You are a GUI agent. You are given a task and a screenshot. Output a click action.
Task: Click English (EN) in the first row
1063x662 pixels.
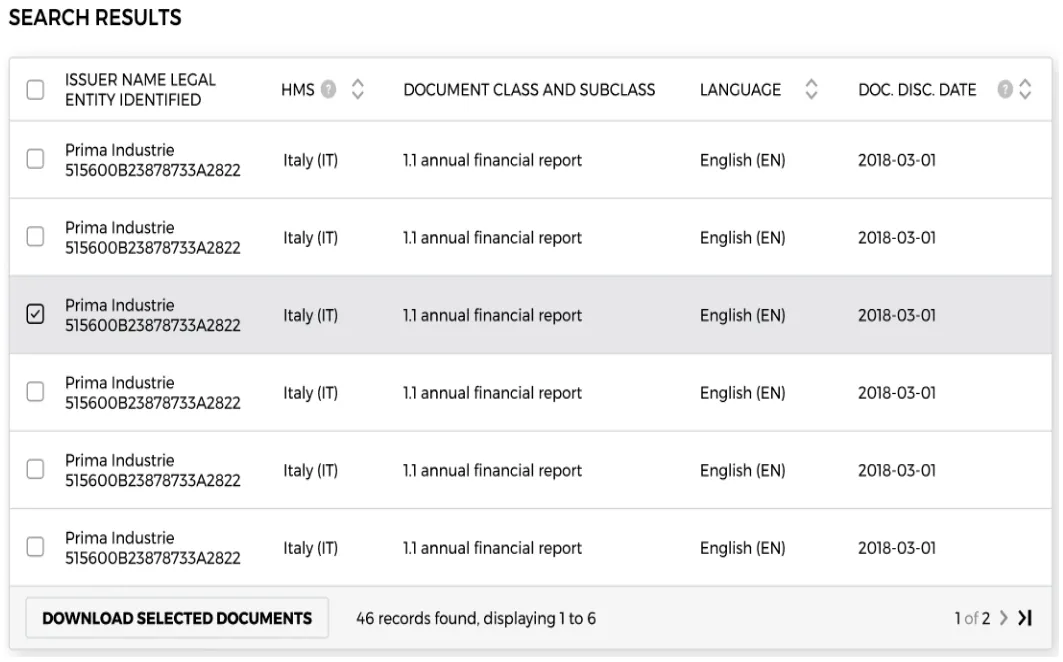pos(742,160)
